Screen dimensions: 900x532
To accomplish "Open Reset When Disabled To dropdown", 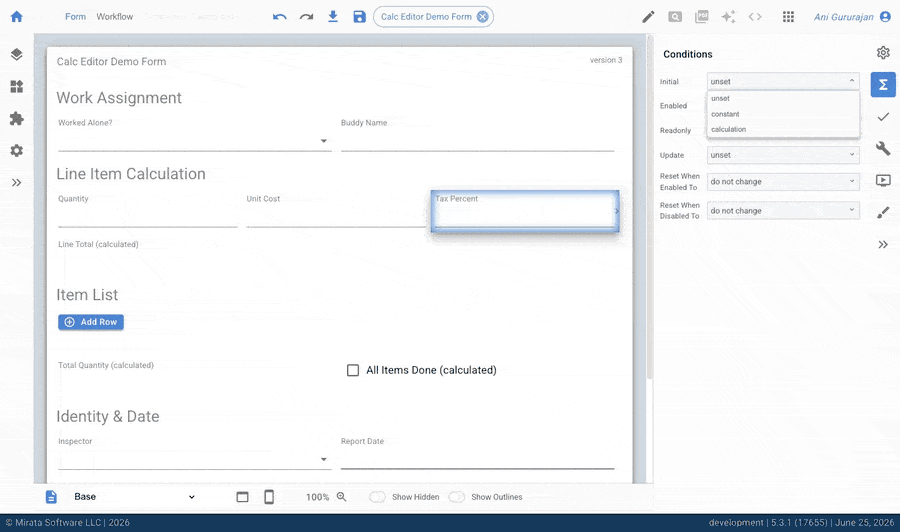I will coord(783,211).
